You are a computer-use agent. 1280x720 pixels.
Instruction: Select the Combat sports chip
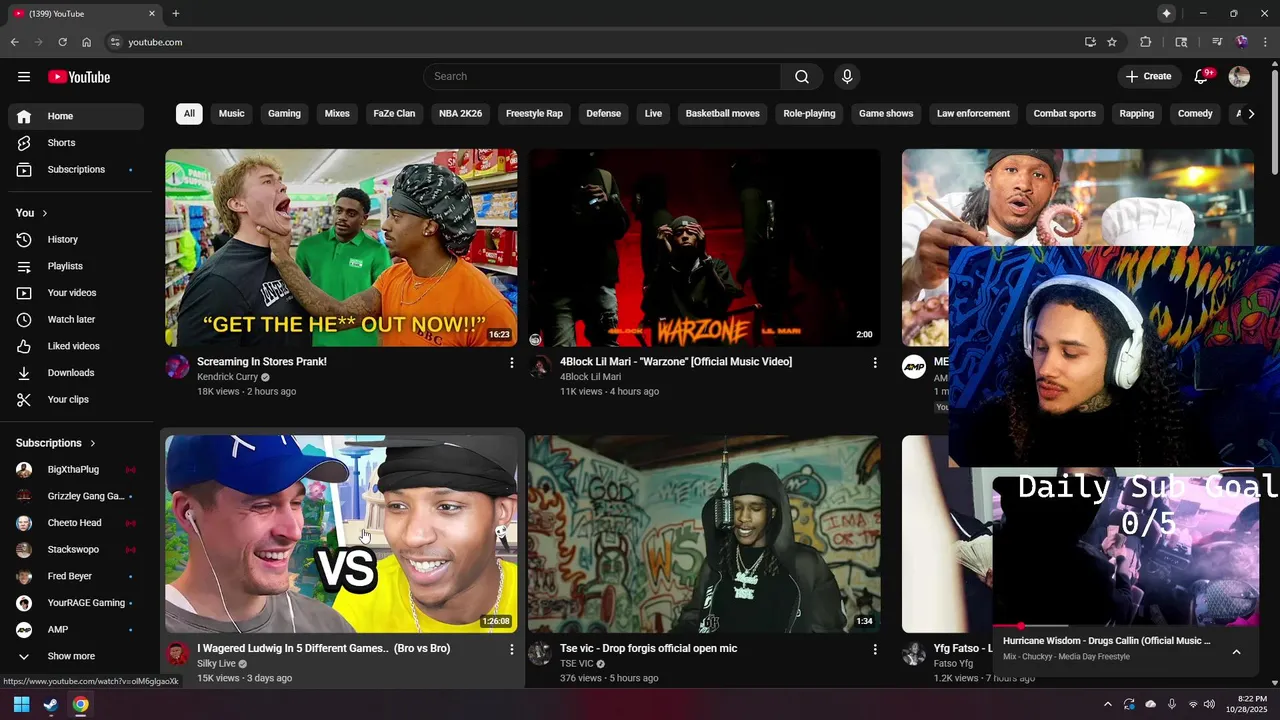1065,114
